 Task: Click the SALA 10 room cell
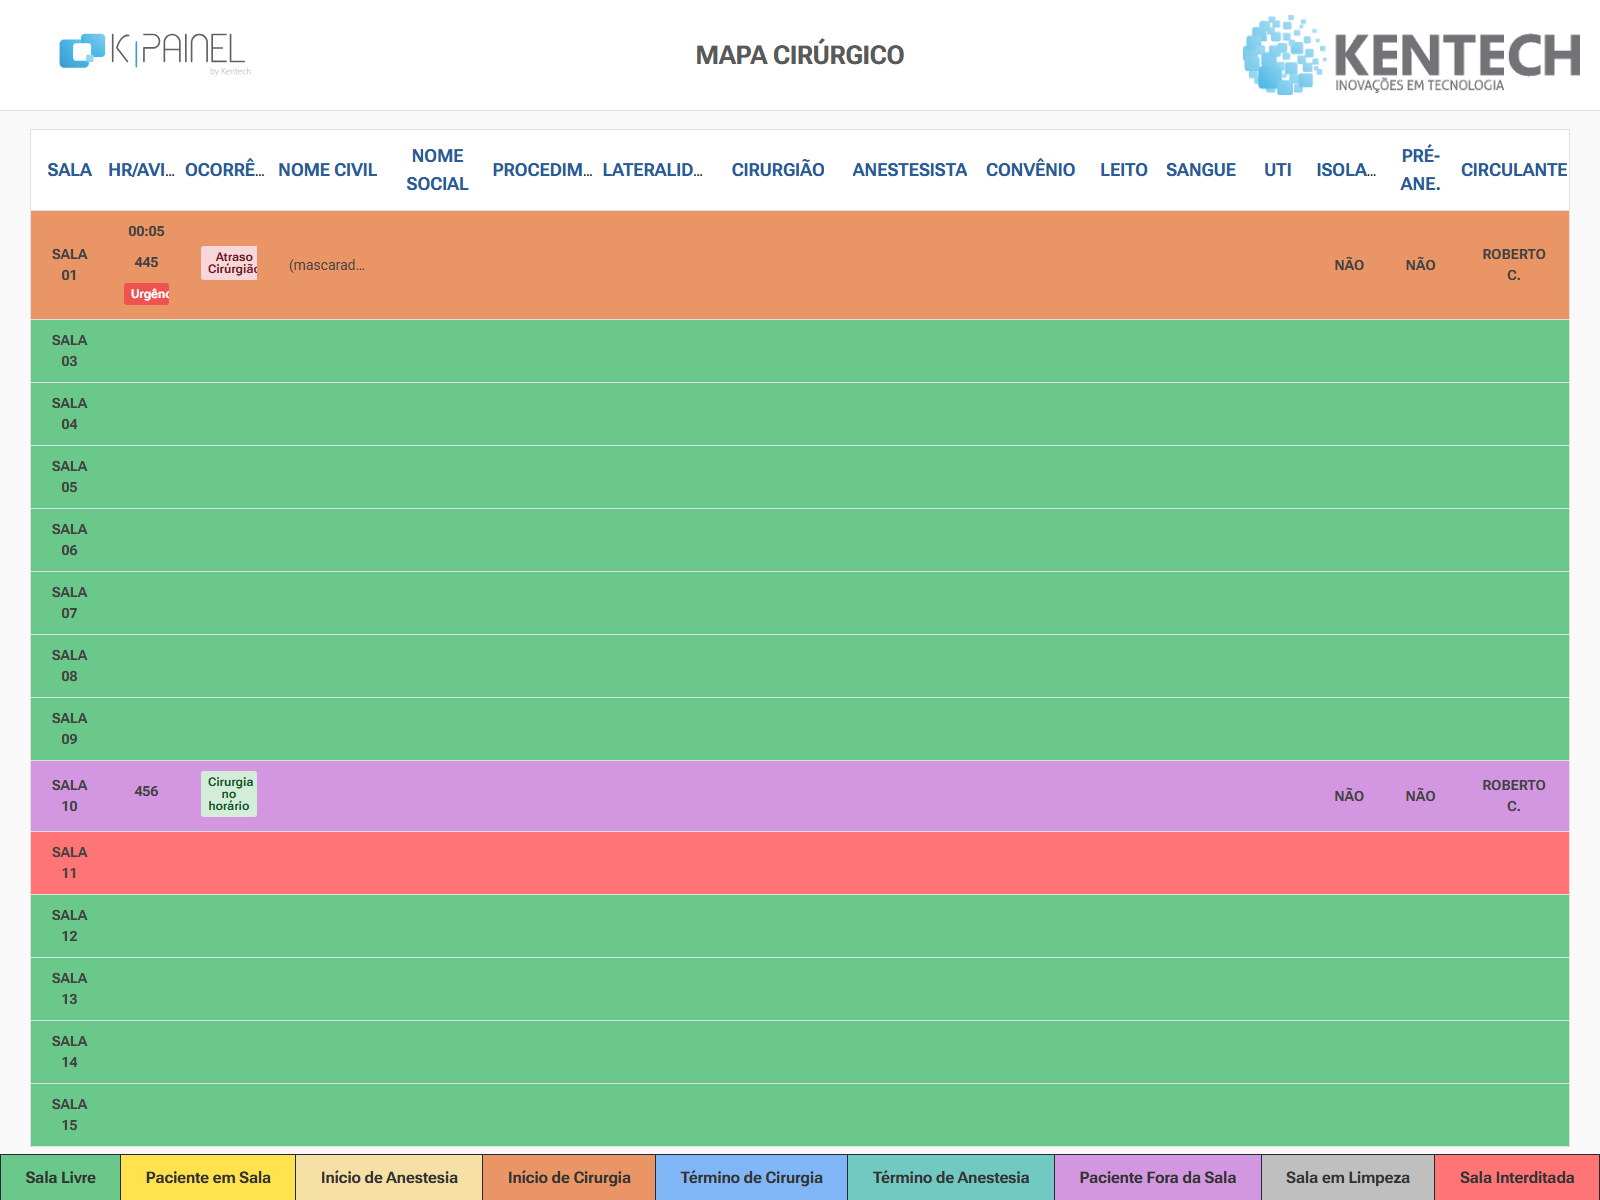coord(69,796)
